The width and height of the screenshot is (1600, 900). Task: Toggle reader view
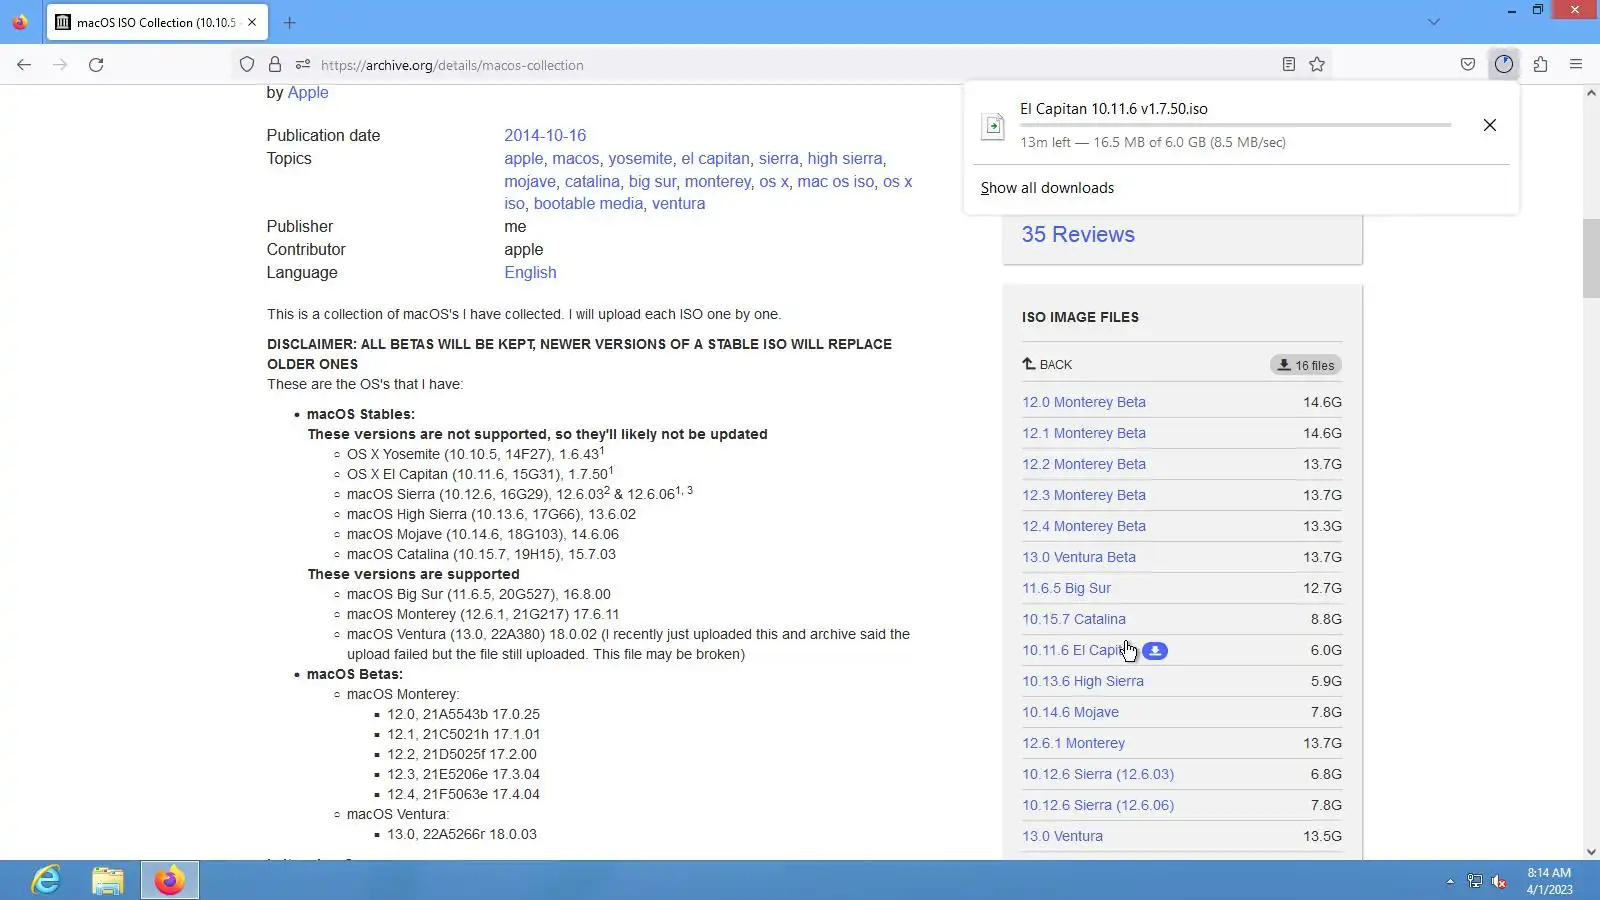(x=1289, y=65)
